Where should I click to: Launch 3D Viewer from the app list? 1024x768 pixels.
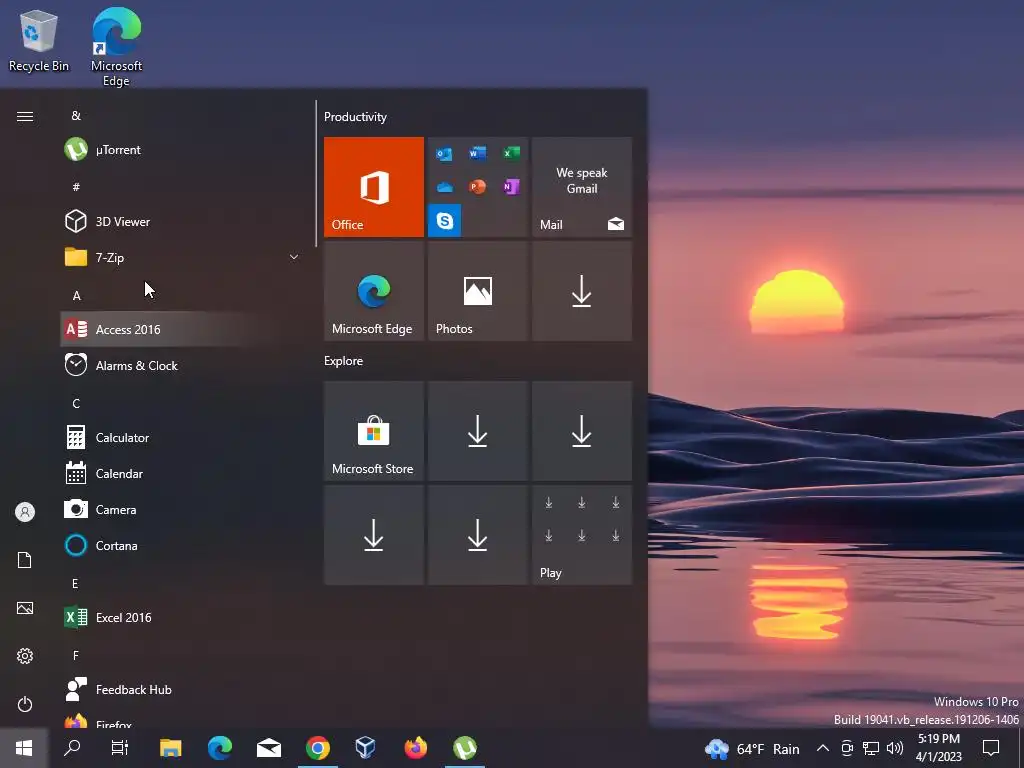point(180,221)
